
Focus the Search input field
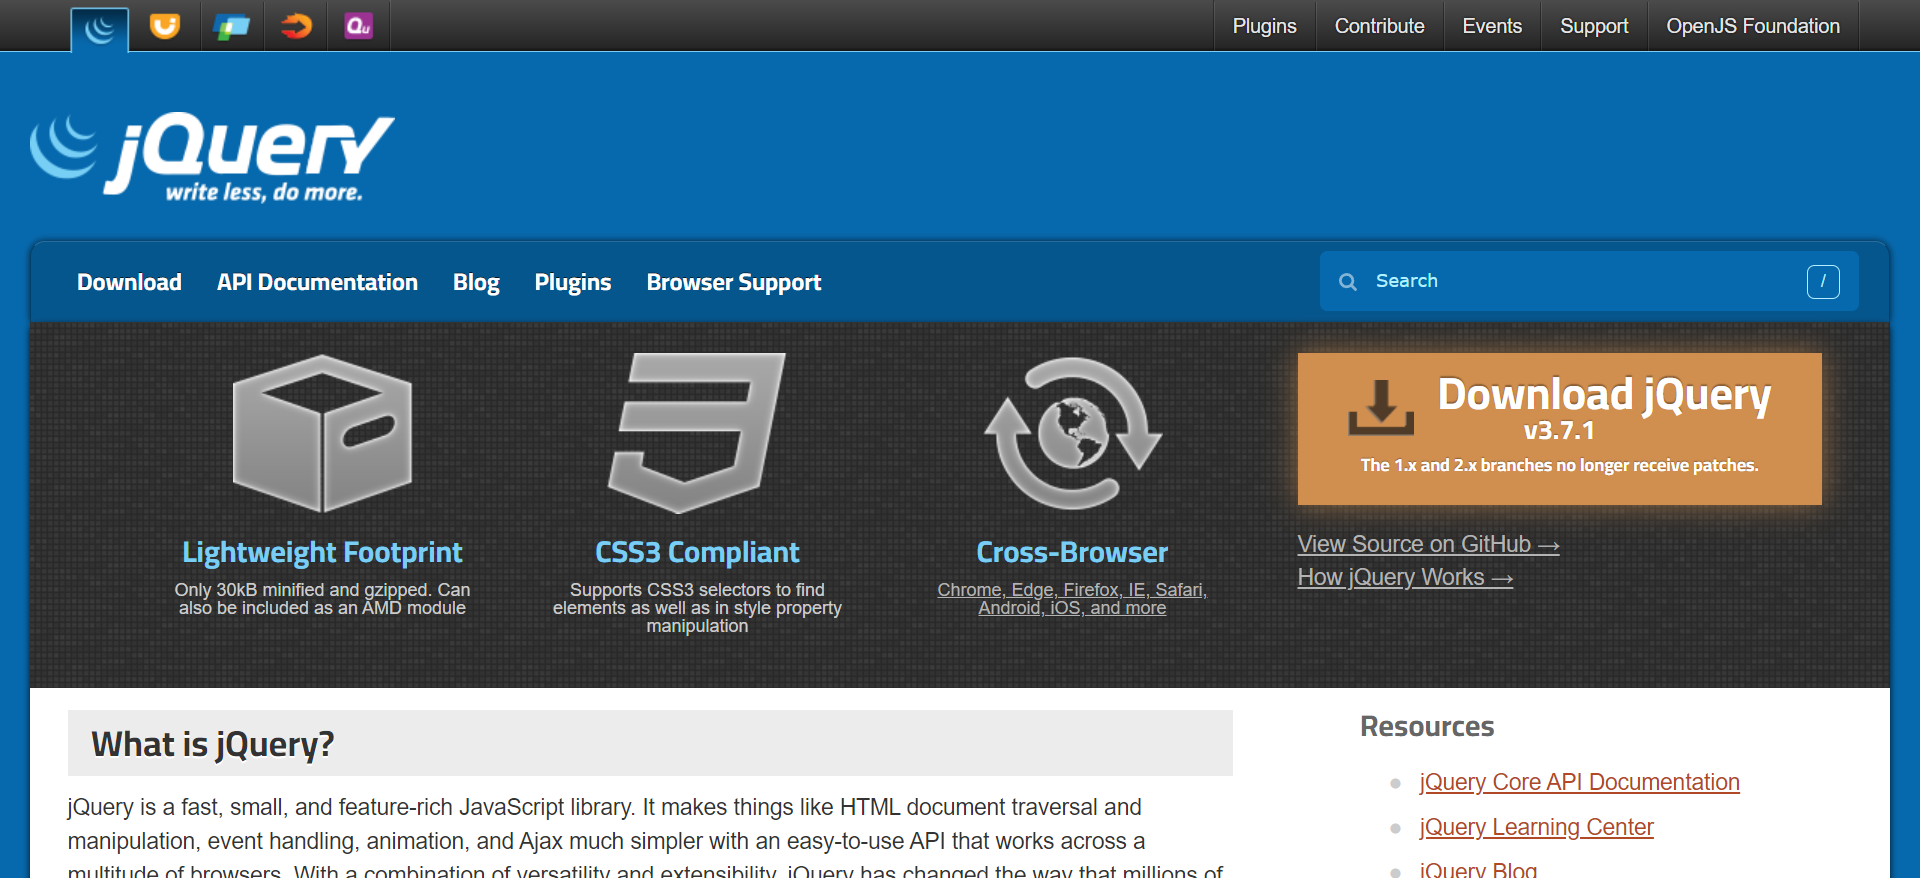(x=1589, y=282)
